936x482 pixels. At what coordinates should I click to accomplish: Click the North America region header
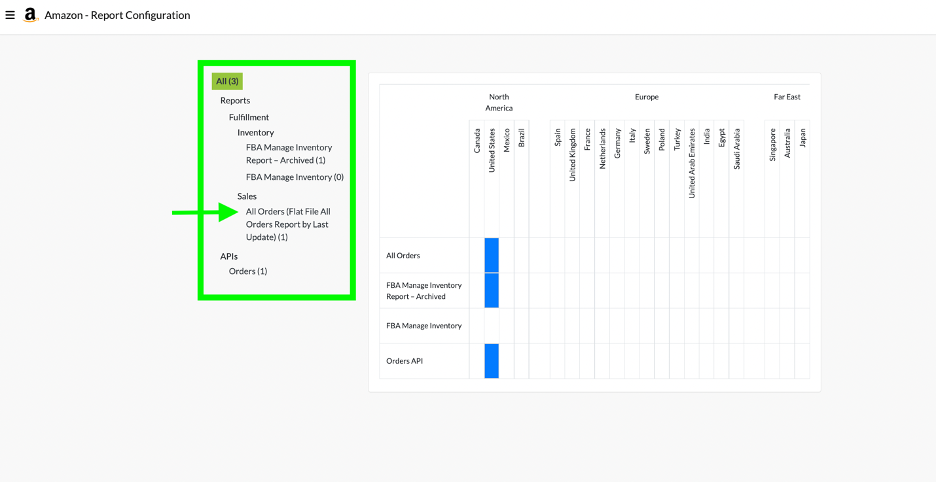[x=499, y=102]
